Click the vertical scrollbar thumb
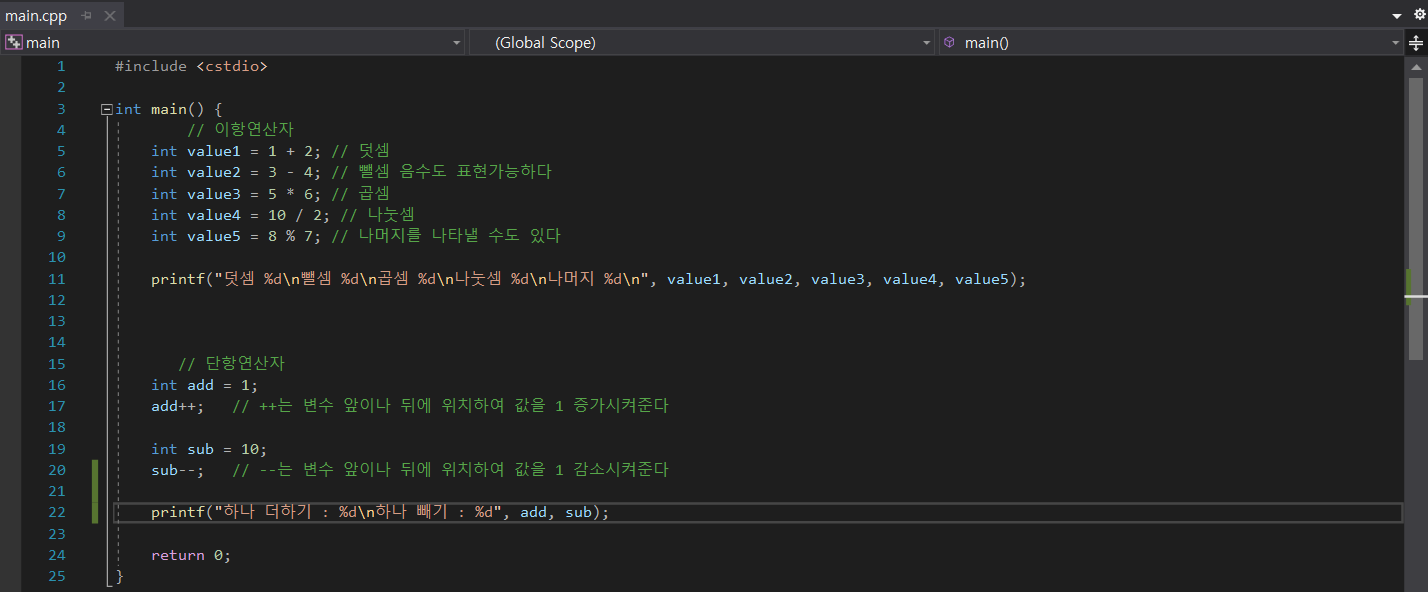Screen dimensions: 1428x592 [x=1416, y=217]
